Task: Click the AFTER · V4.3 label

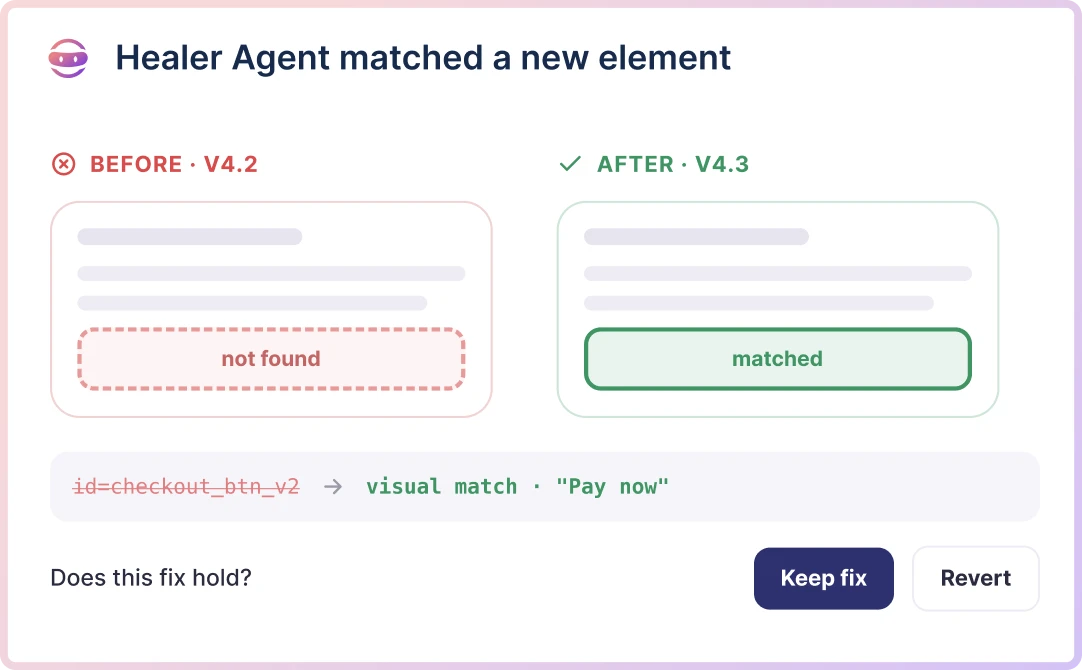Action: pos(673,164)
